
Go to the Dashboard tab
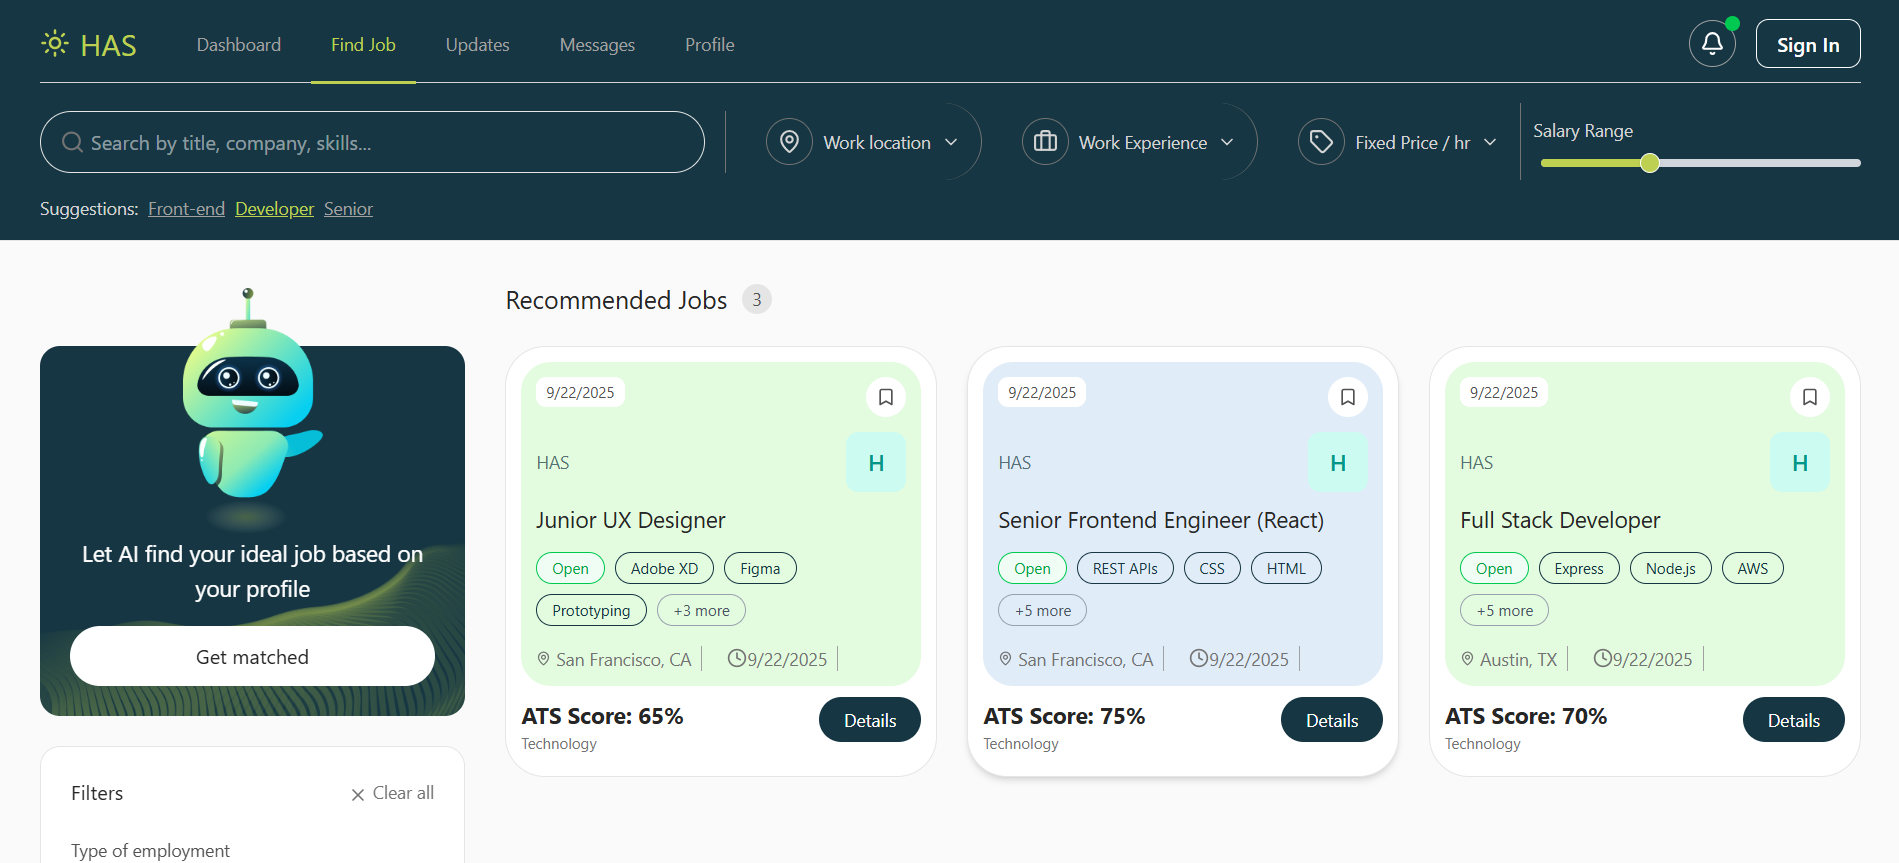239,45
